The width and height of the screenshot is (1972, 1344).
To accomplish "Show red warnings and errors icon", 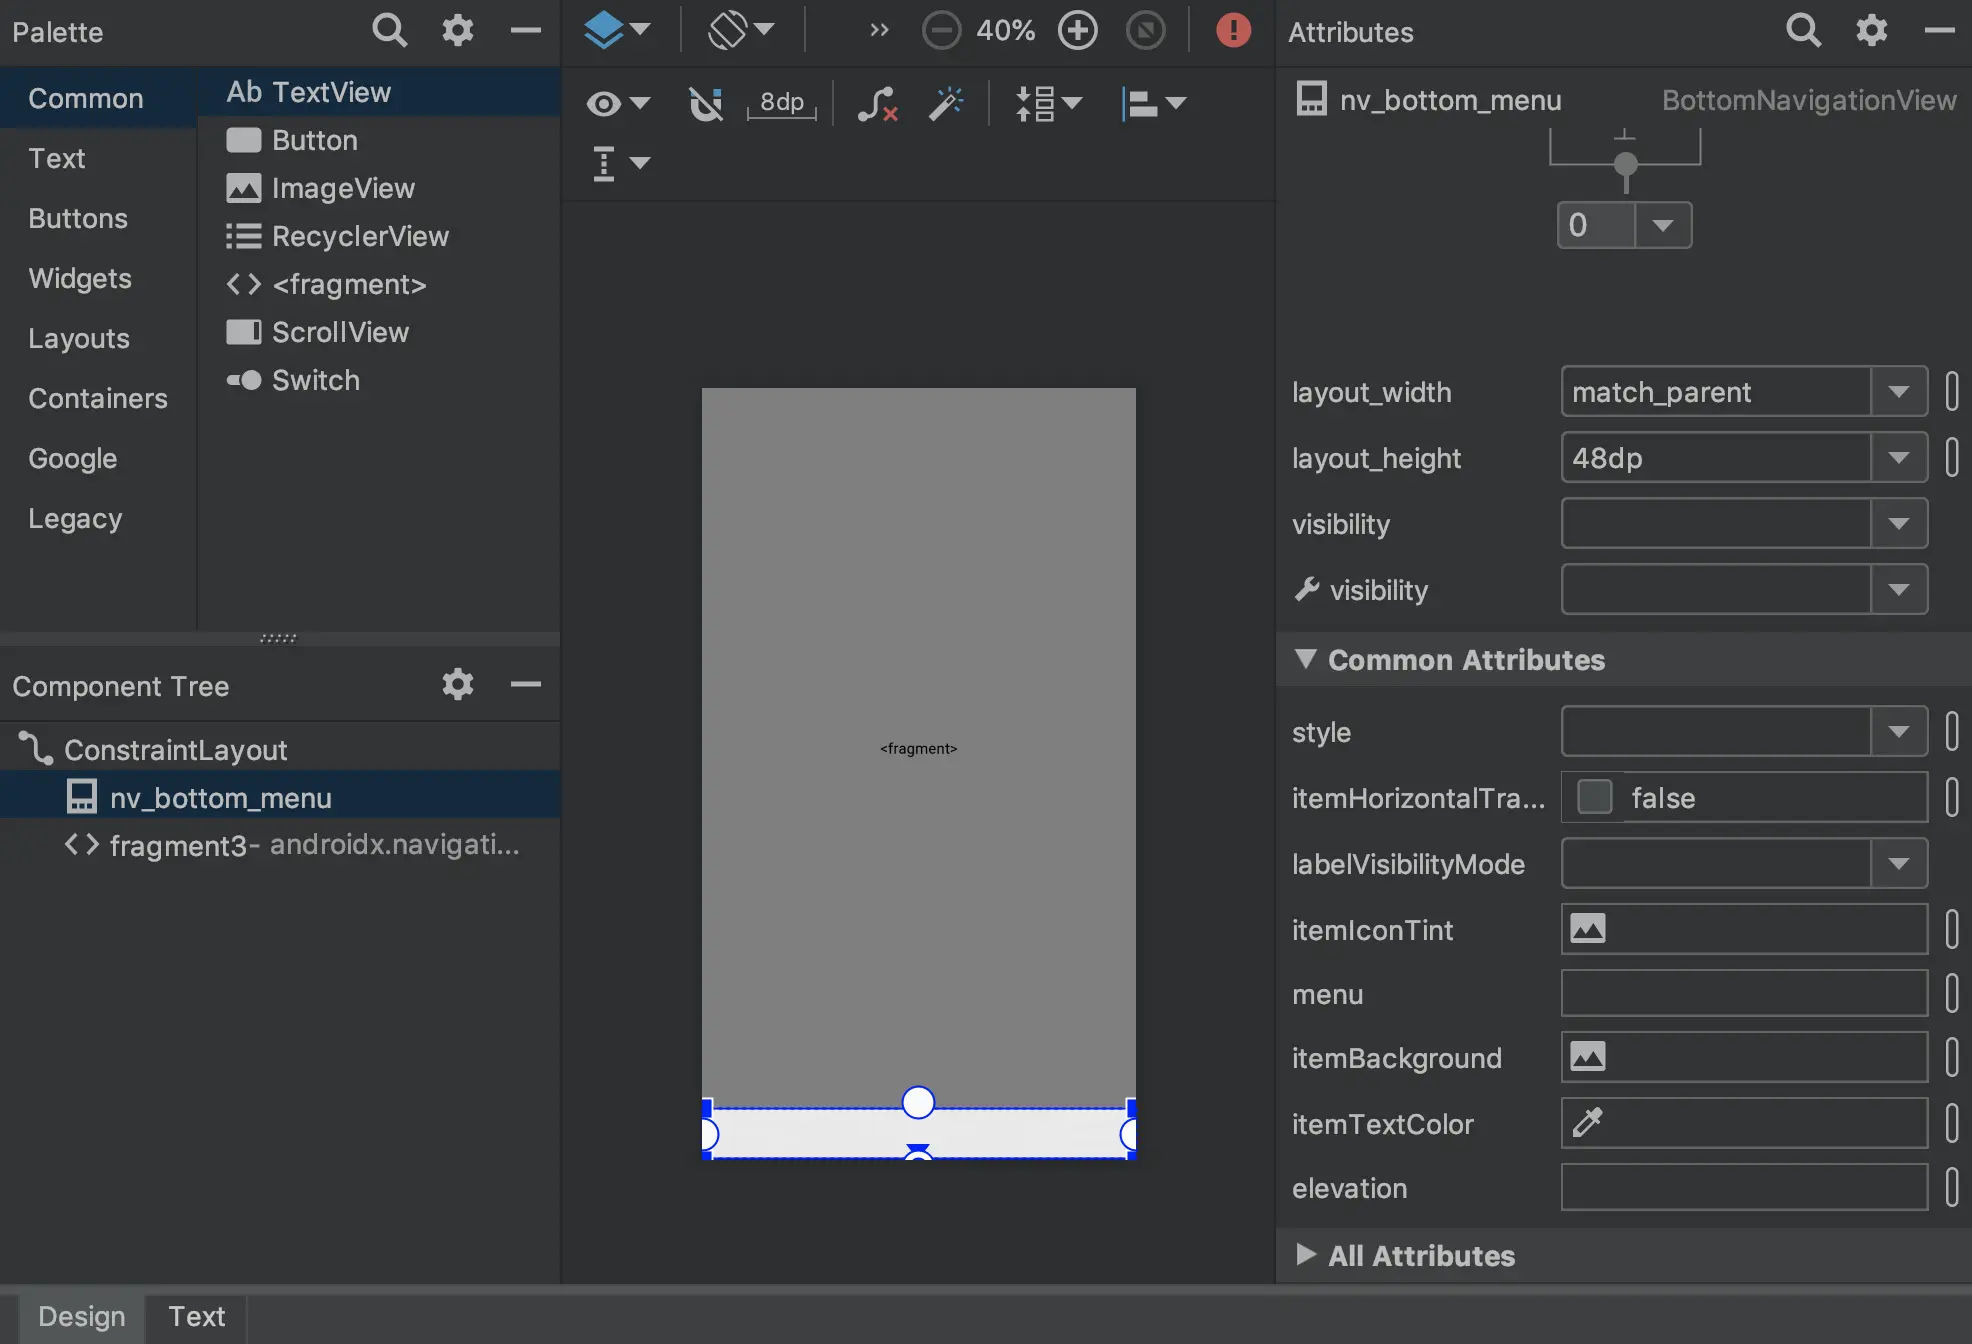I will tap(1233, 31).
